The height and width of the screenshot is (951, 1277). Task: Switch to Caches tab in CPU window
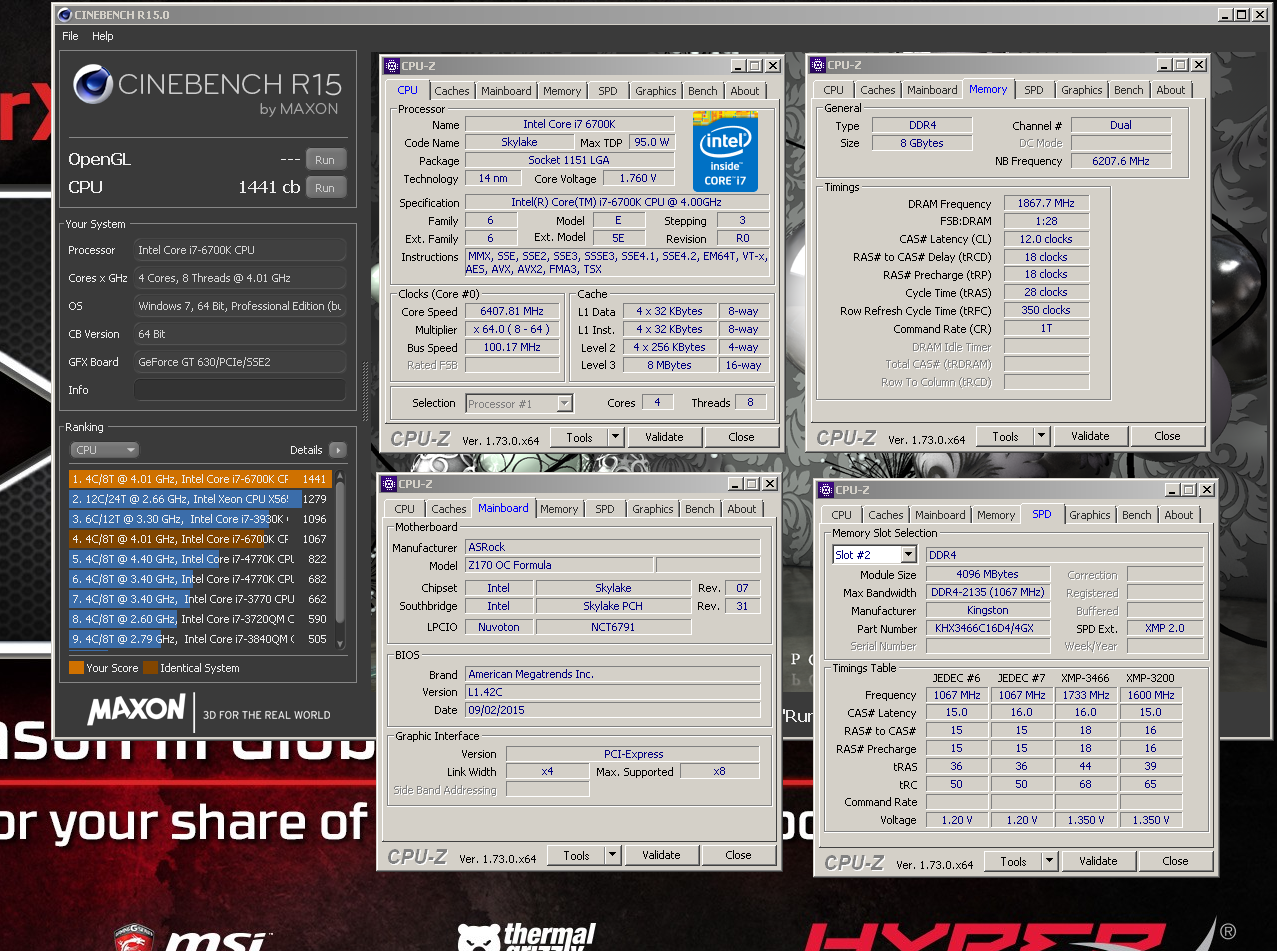(451, 91)
